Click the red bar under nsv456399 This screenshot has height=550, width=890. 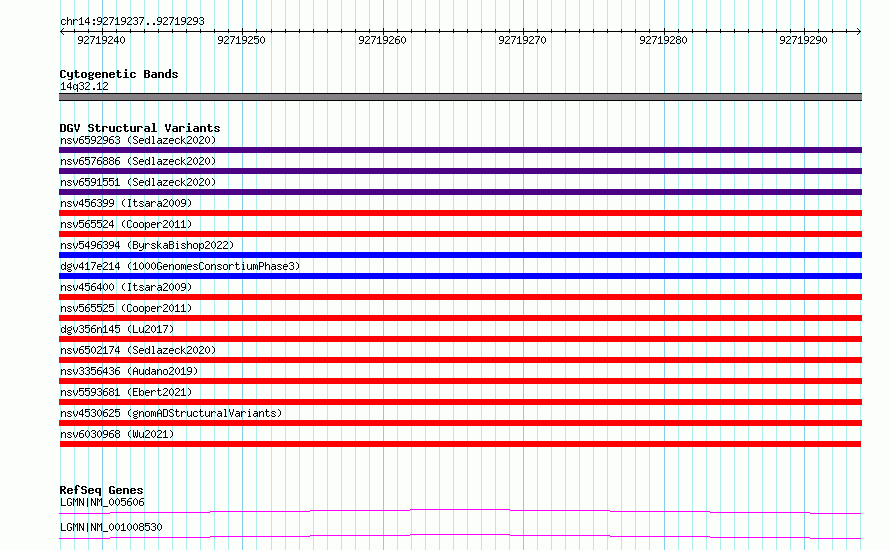[460, 213]
